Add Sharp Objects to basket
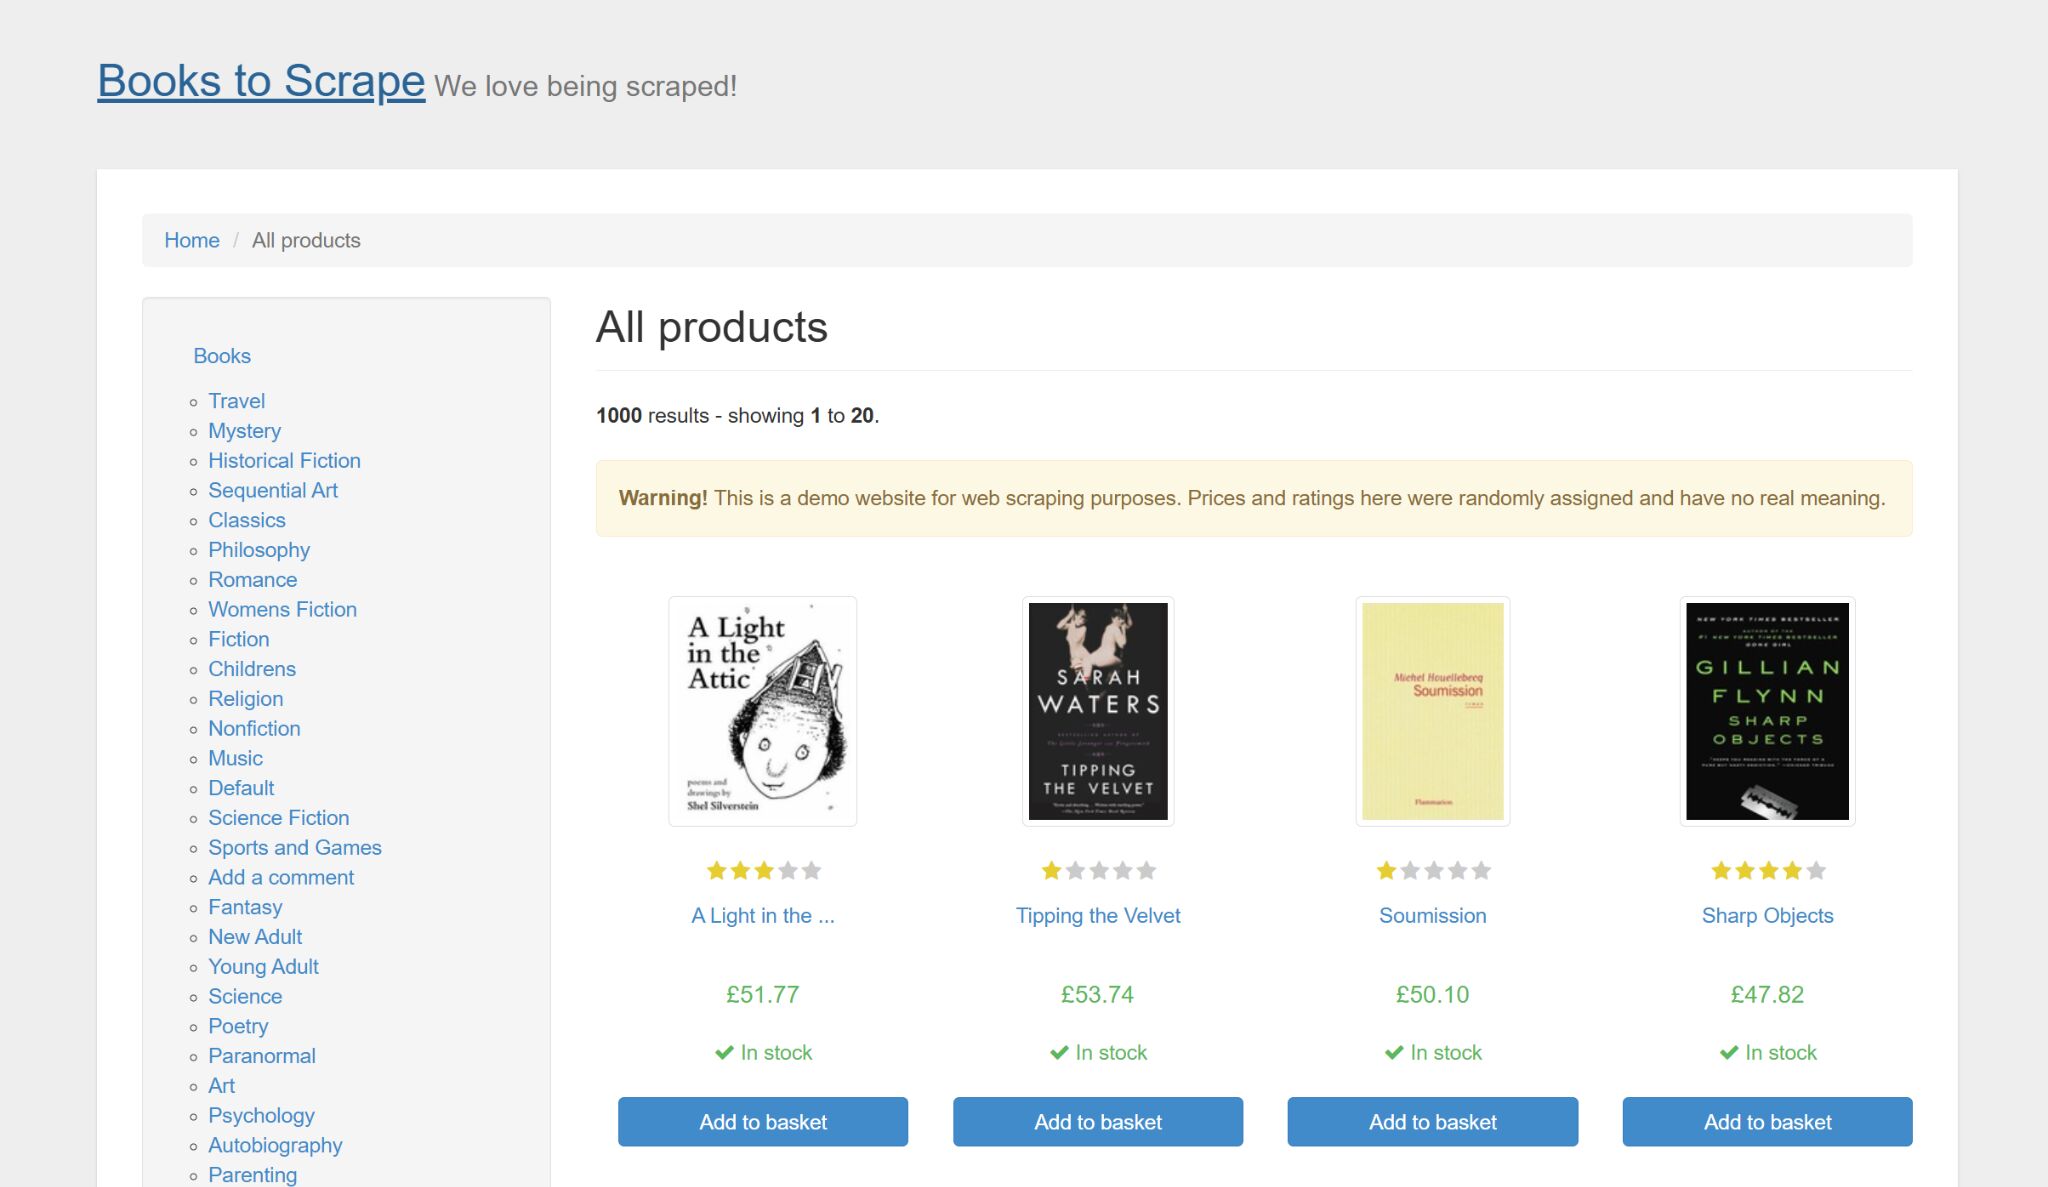This screenshot has height=1187, width=2048. pyautogui.click(x=1767, y=1122)
